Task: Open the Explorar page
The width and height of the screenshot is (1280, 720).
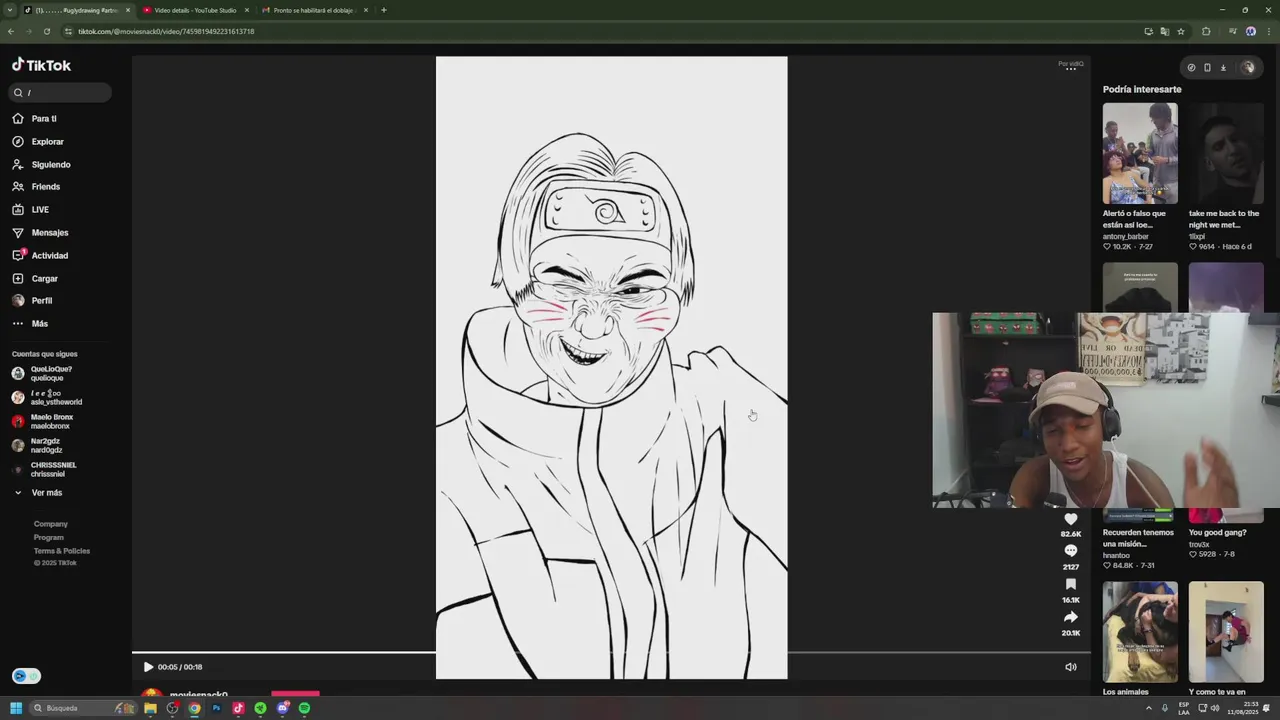Action: (39, 142)
